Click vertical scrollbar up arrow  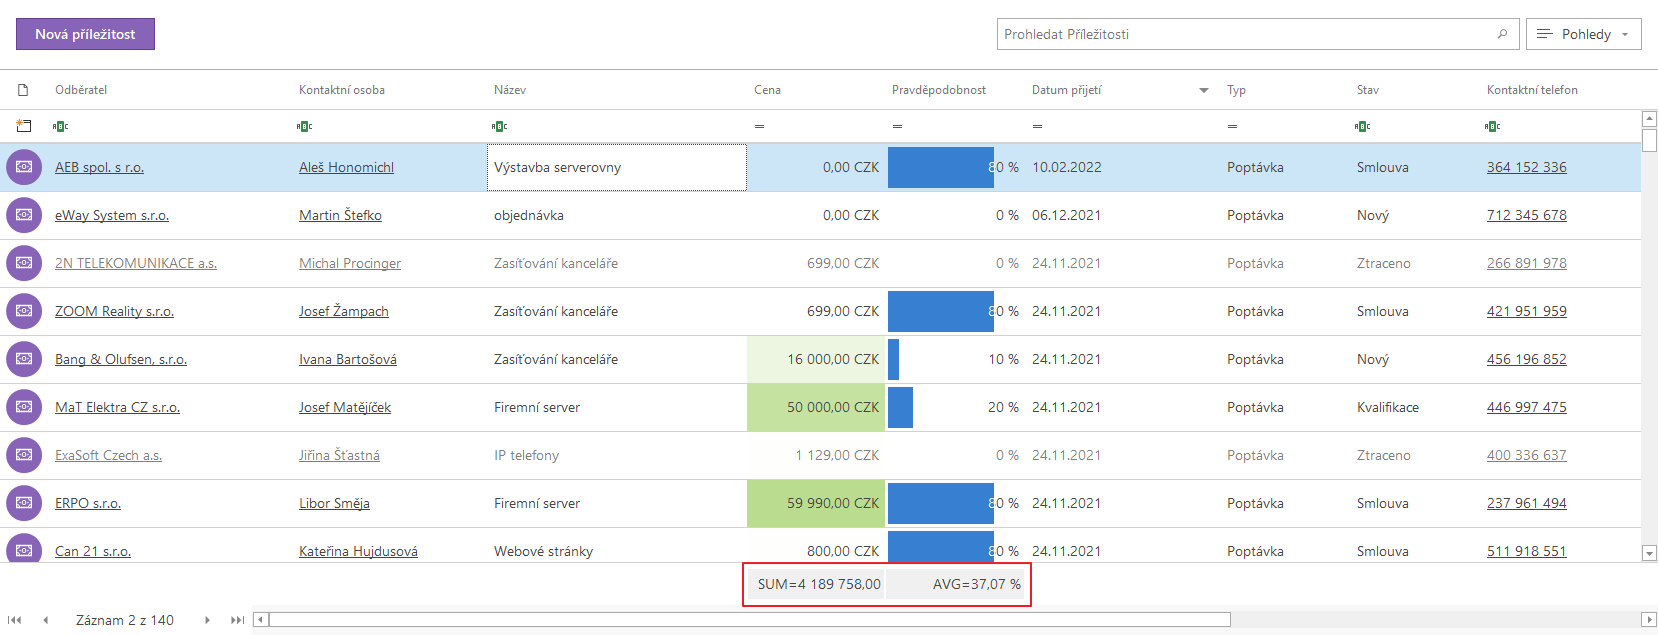coord(1650,119)
